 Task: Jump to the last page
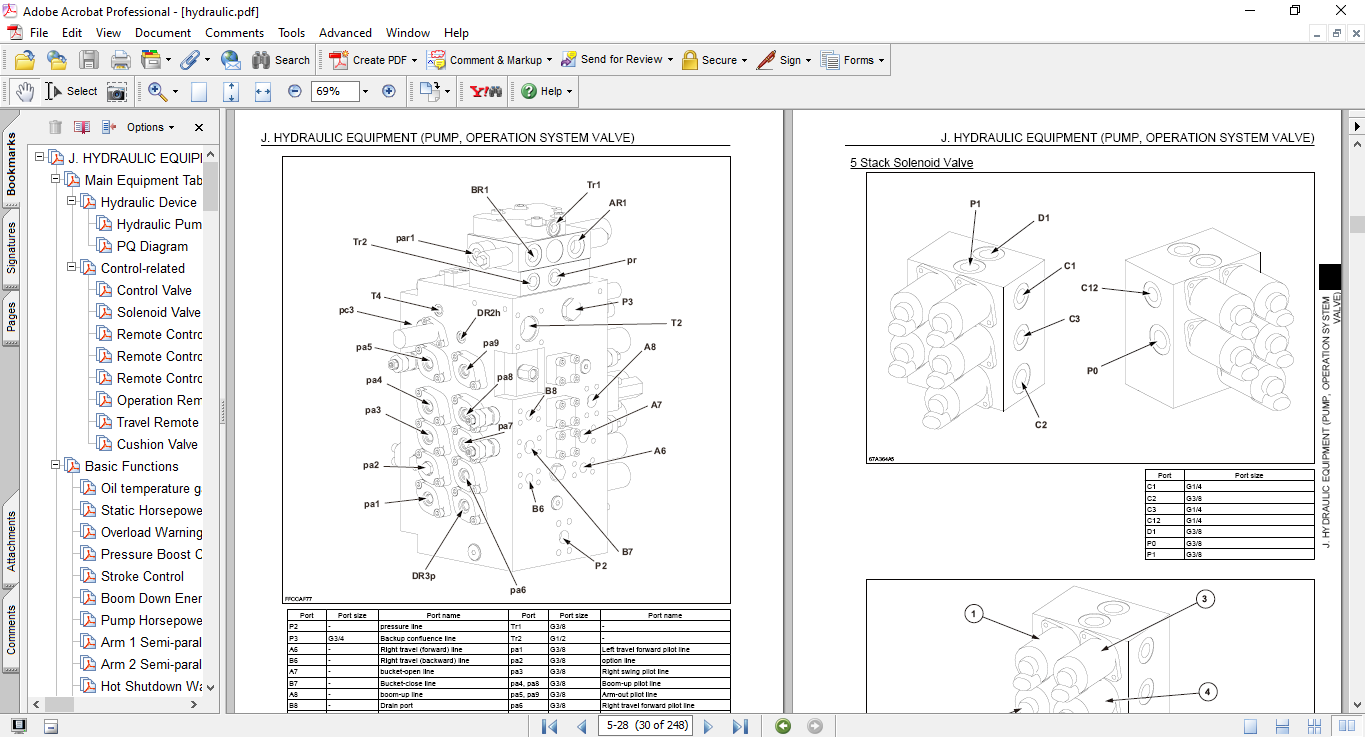[x=740, y=726]
